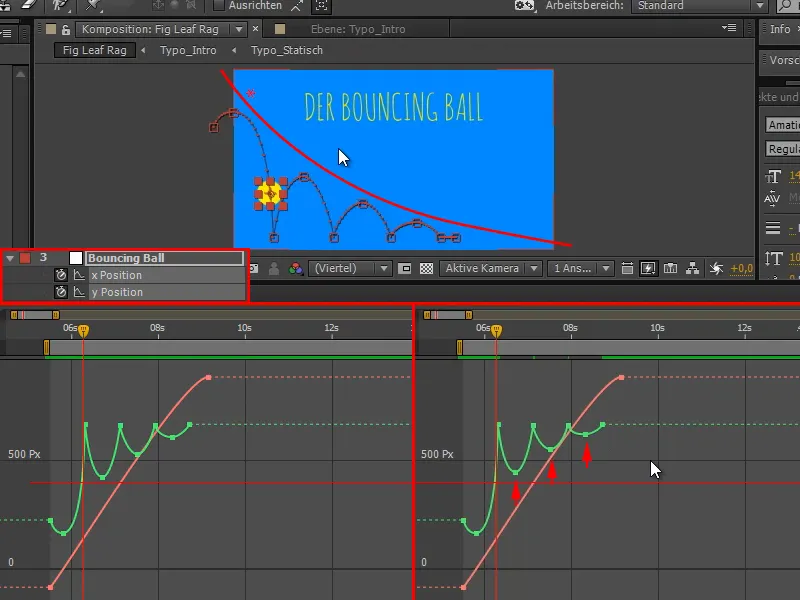Toggle motion blur for the composition
This screenshot has width=800, height=600.
717,268
